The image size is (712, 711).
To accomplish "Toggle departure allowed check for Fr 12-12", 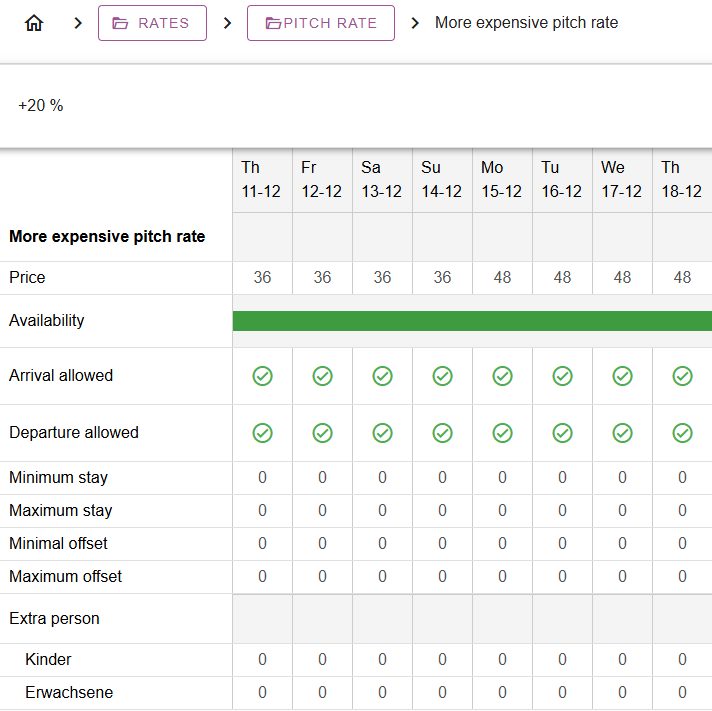I will (322, 433).
